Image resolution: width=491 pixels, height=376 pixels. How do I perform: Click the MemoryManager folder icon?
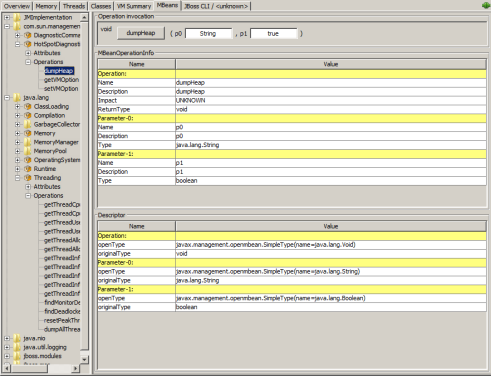tap(28, 142)
